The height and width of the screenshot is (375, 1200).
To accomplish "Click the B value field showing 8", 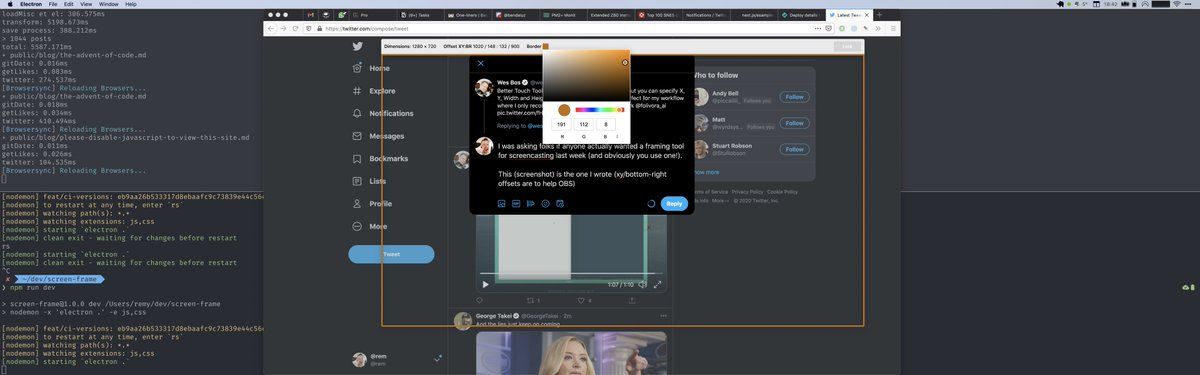I will click(606, 125).
